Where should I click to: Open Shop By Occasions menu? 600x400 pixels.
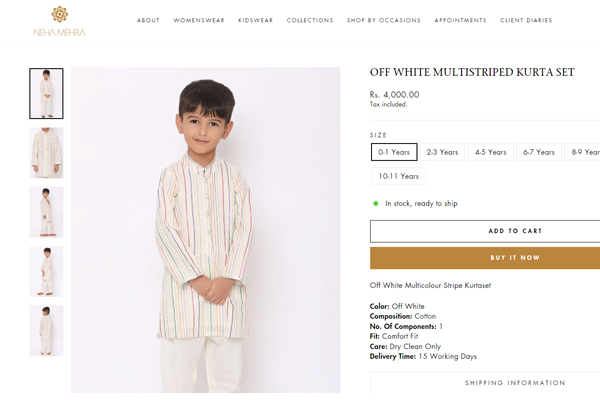(384, 20)
